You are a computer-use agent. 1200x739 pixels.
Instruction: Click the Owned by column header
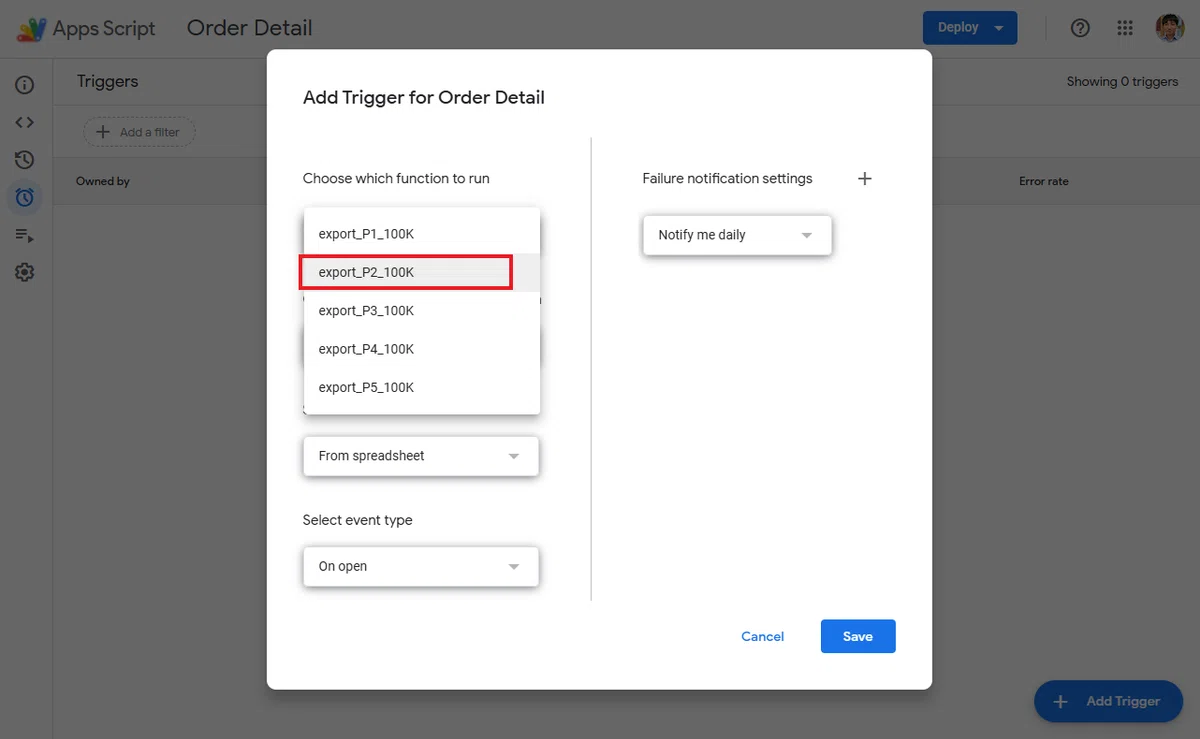pos(103,181)
